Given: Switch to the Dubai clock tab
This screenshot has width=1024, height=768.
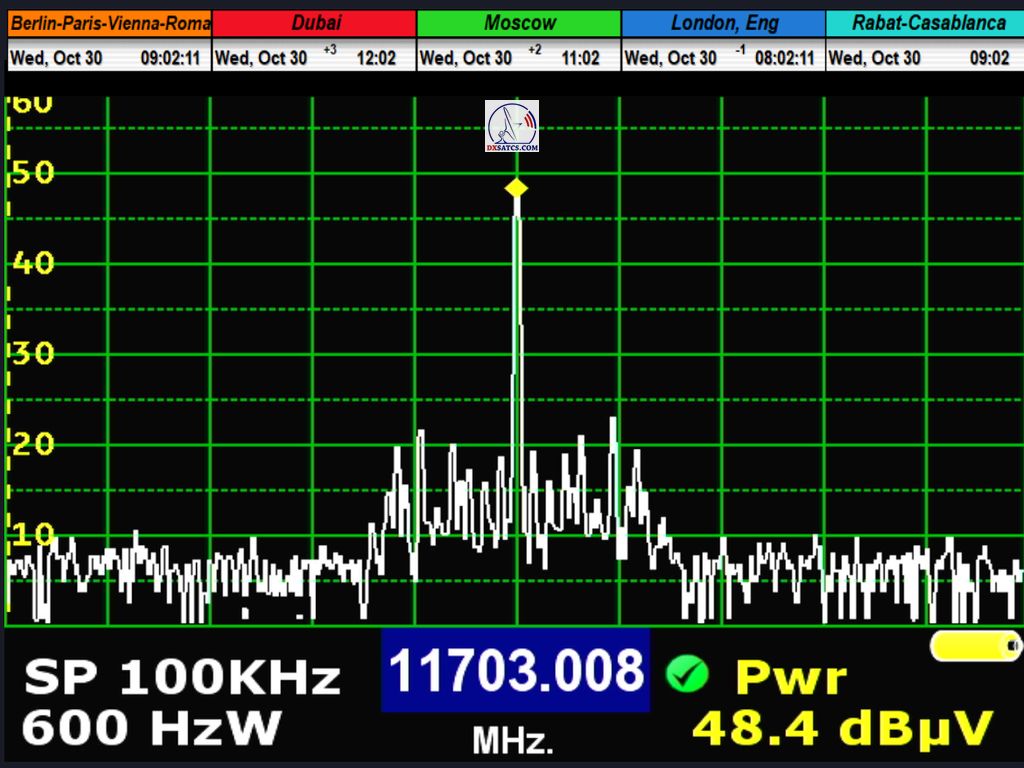Looking at the screenshot, I should point(315,23).
